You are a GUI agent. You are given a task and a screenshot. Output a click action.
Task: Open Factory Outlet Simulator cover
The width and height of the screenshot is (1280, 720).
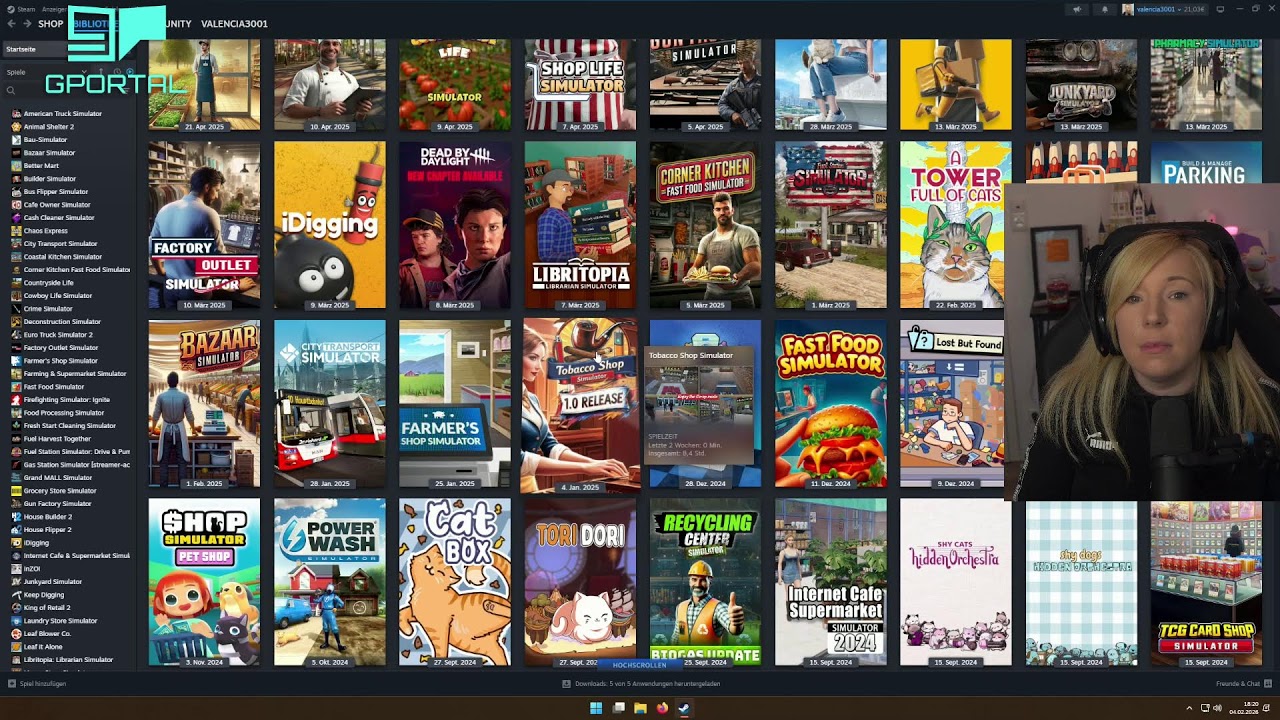pyautogui.click(x=204, y=225)
